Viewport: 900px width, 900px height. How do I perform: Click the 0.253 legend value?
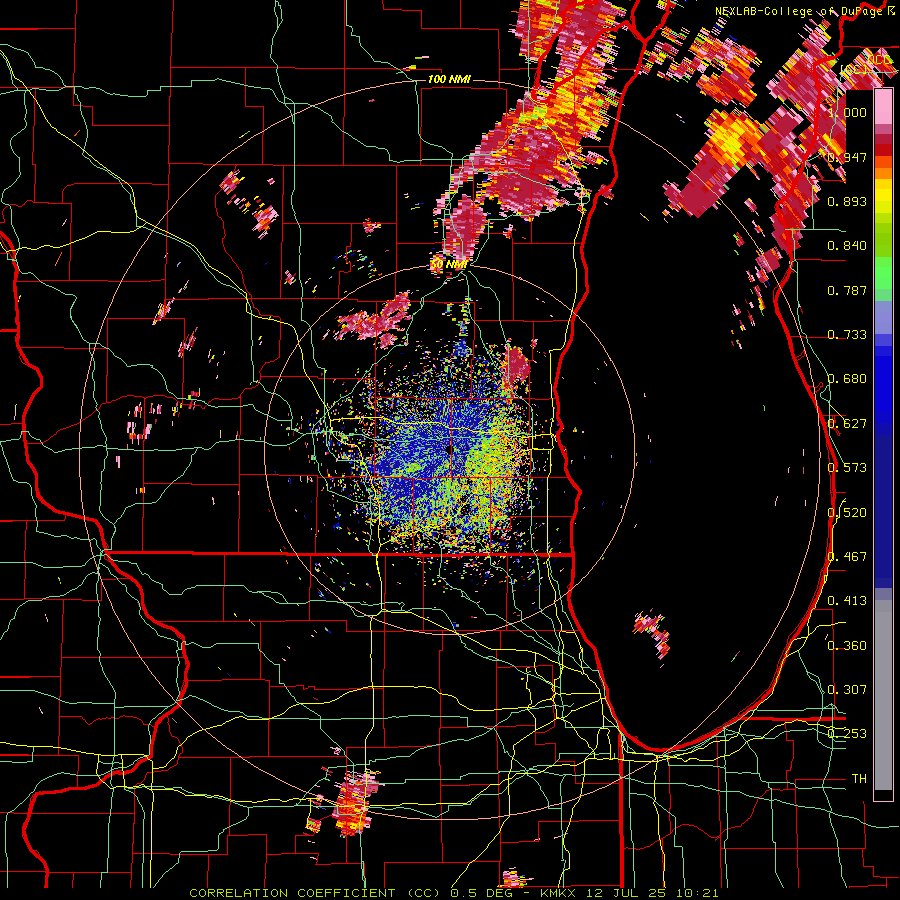[847, 734]
